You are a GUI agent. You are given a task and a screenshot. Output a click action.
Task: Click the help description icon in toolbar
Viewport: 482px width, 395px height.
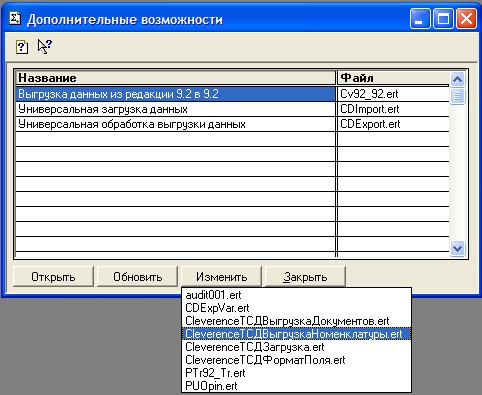pos(22,47)
